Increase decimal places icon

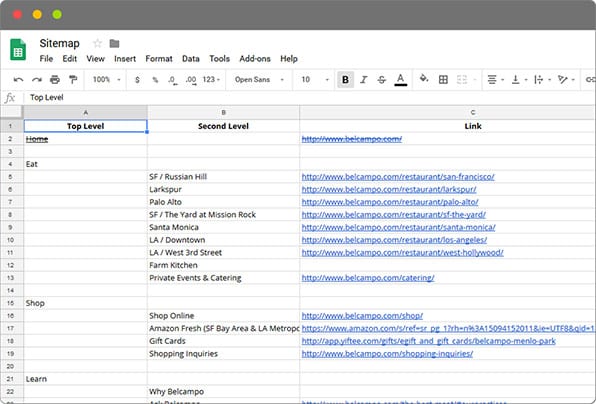(191, 80)
